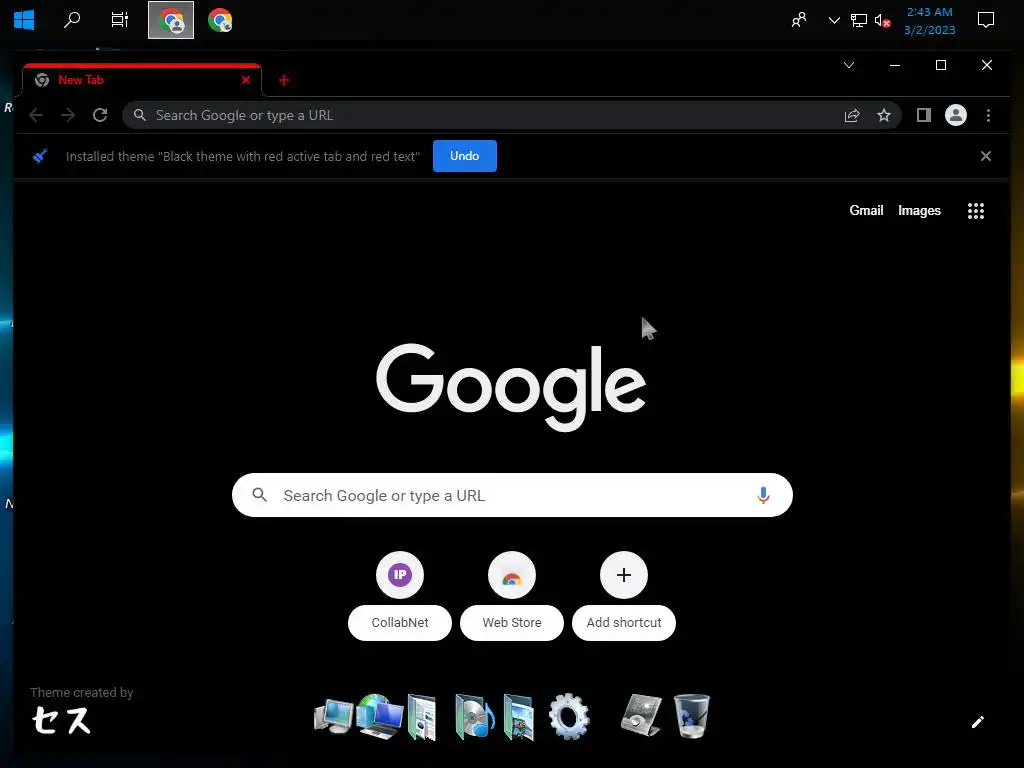Toggle the Chrome side panel
Image resolution: width=1024 pixels, height=768 pixels.
coord(923,116)
